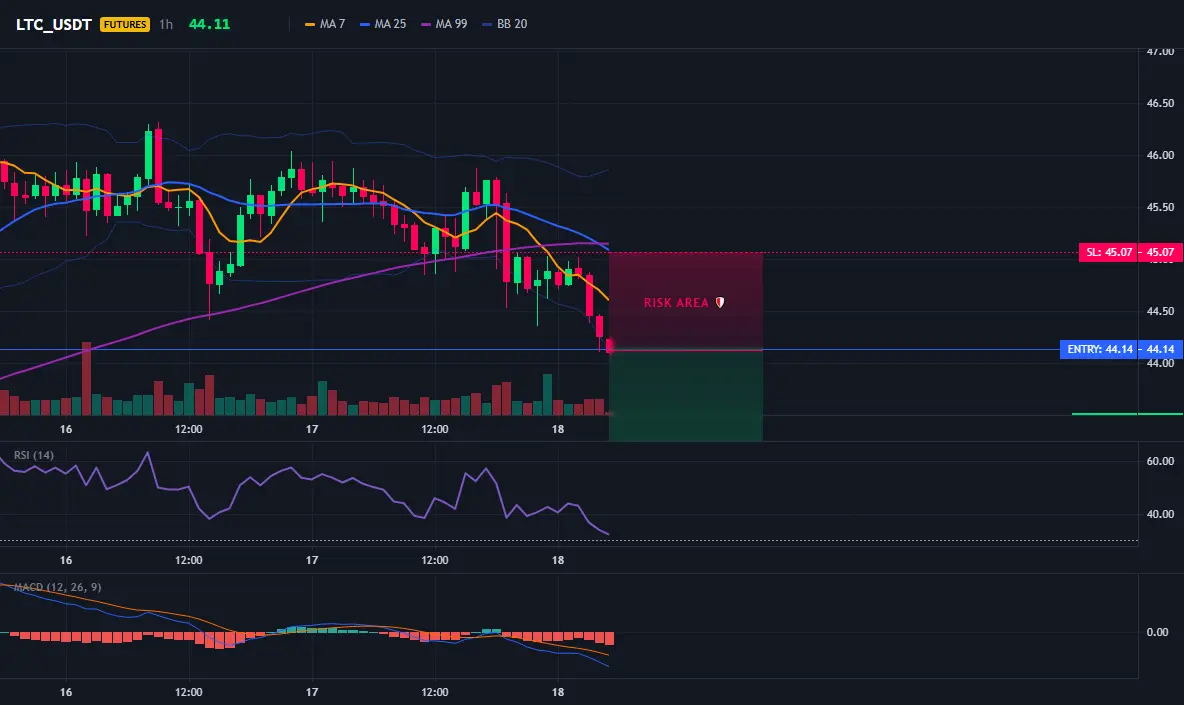This screenshot has width=1184, height=705.
Task: Click the RISK AREA label
Action: coord(676,303)
